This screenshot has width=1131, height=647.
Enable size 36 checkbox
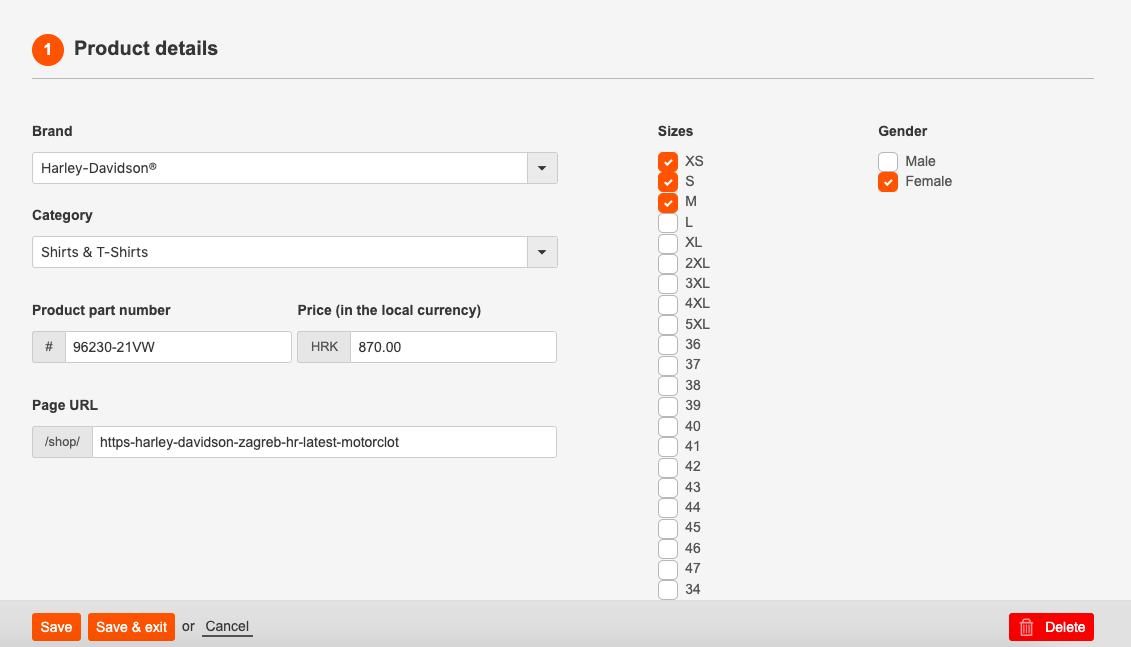[667, 344]
